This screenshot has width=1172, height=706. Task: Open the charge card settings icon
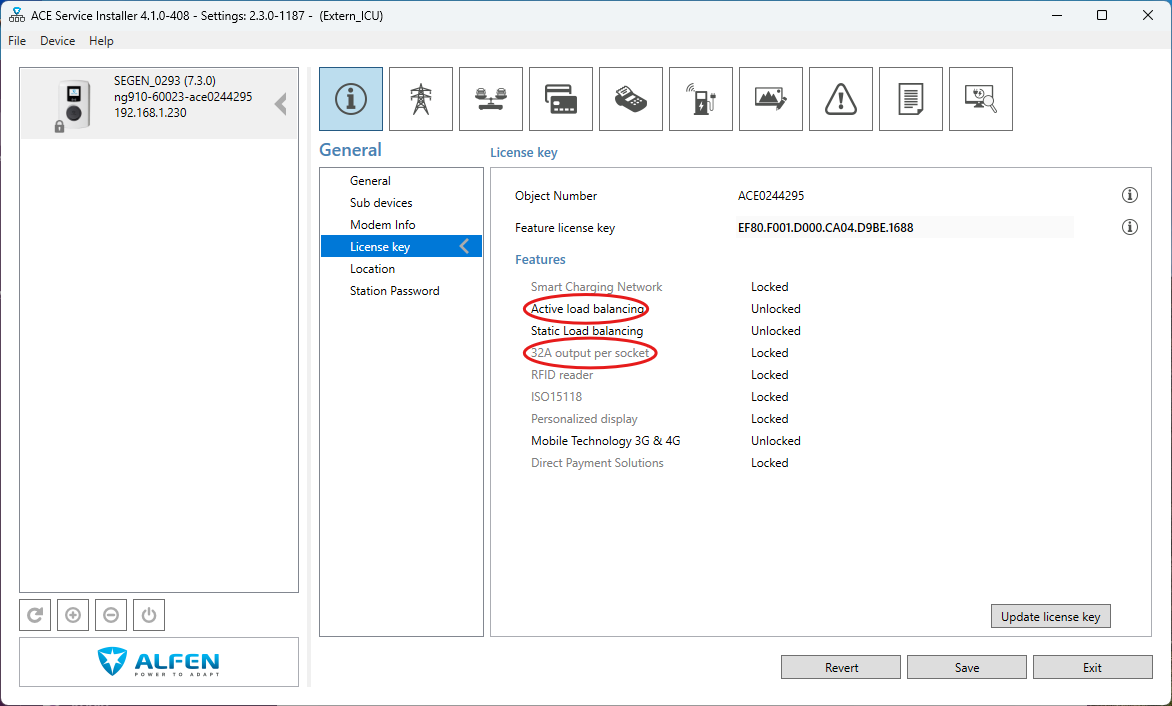tap(561, 99)
